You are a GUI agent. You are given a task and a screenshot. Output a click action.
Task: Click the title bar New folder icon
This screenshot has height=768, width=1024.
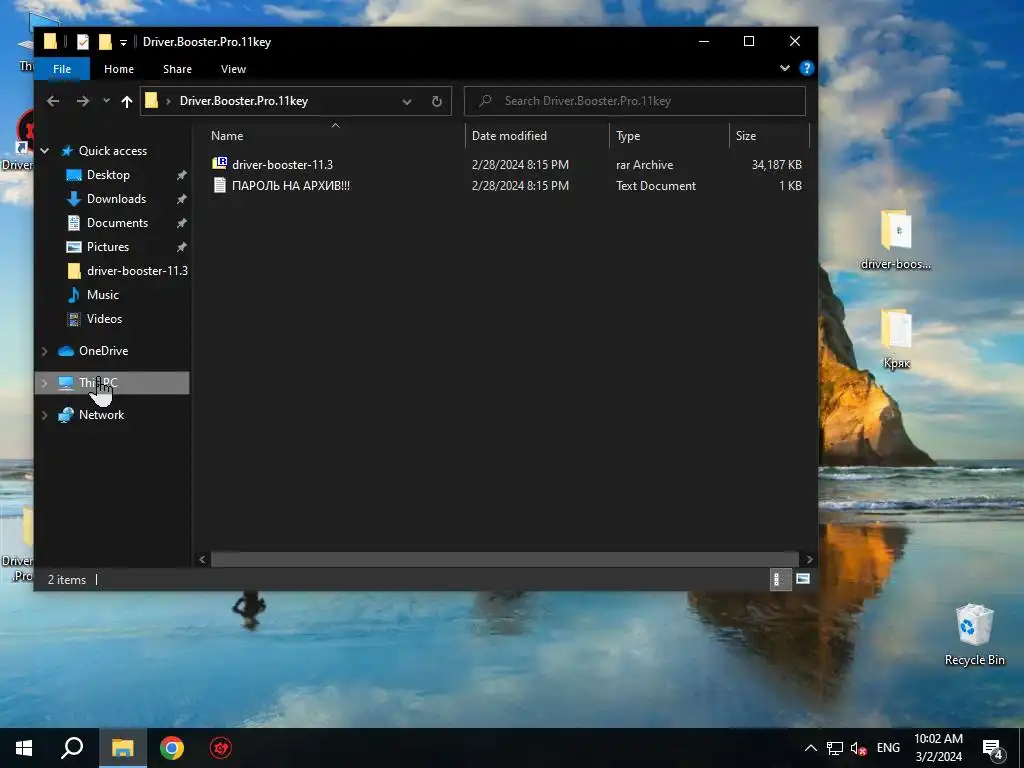[x=104, y=42]
